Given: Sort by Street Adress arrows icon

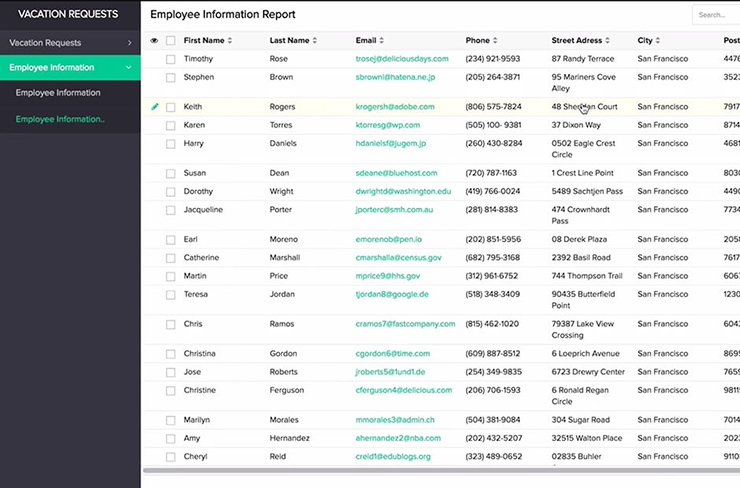Looking at the screenshot, I should pos(607,41).
